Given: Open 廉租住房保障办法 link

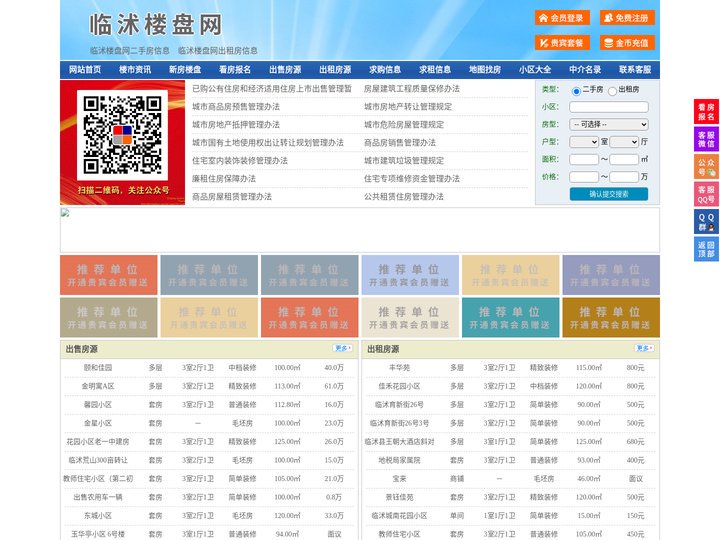Looking at the screenshot, I should (224, 179).
